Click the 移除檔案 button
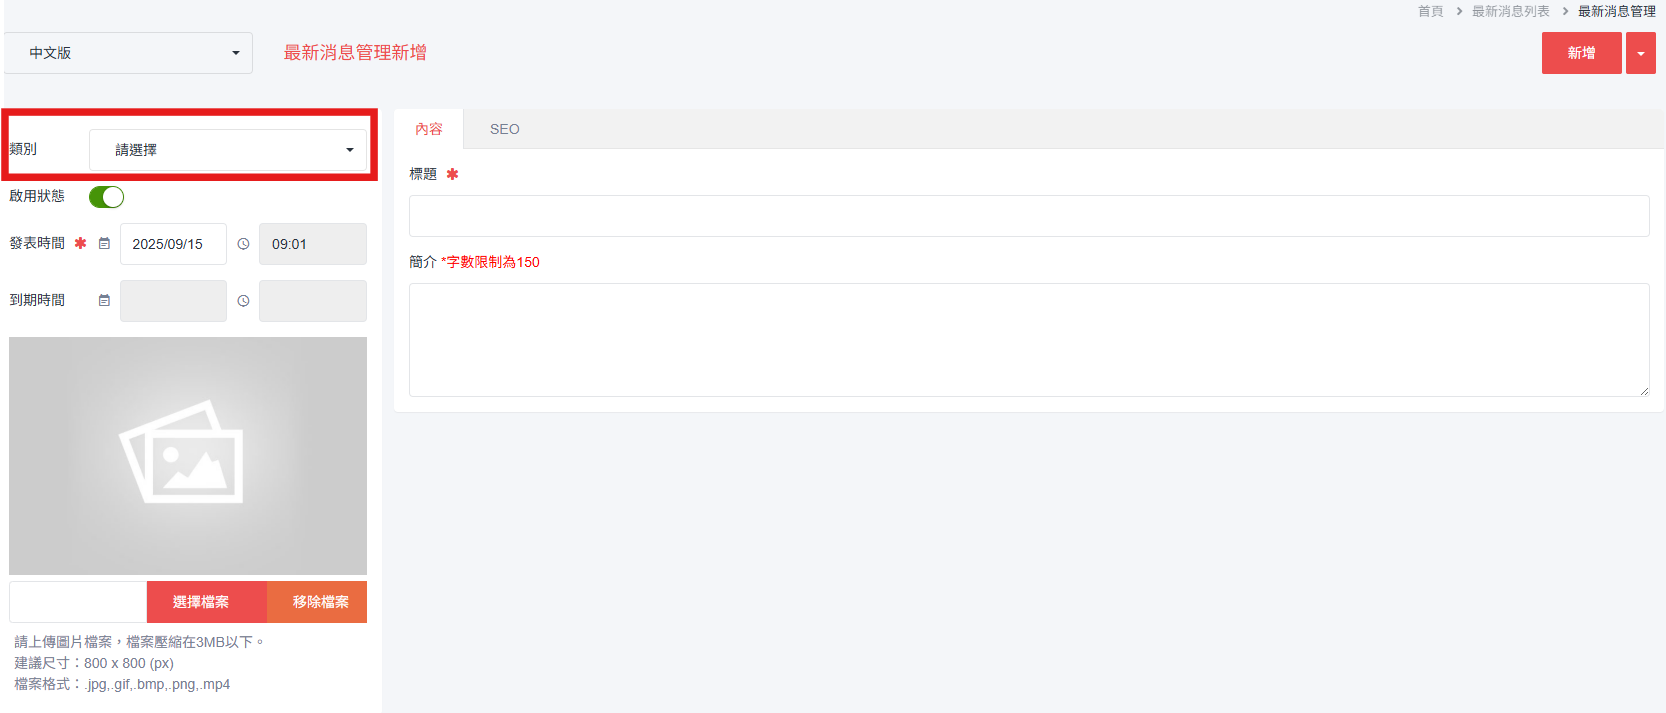Viewport: 1666px width, 713px height. 317,602
